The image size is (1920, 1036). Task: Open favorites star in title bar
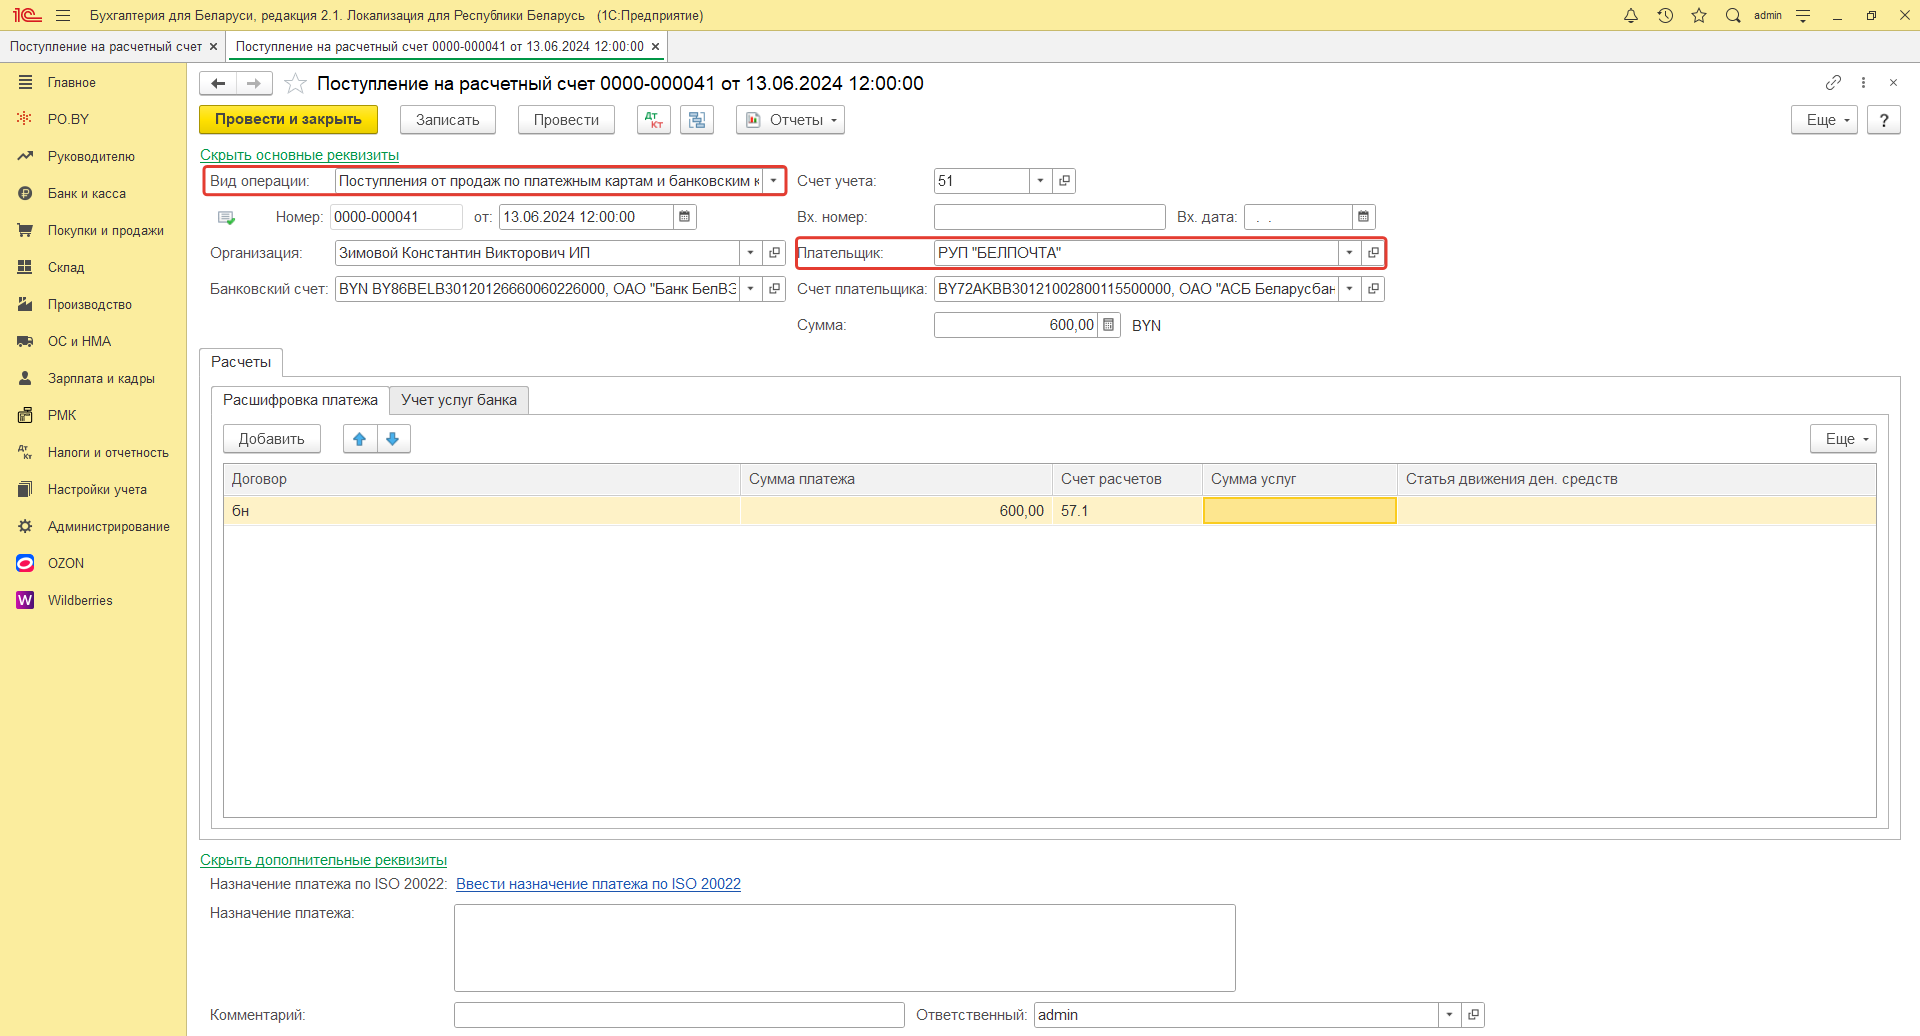coord(1699,15)
